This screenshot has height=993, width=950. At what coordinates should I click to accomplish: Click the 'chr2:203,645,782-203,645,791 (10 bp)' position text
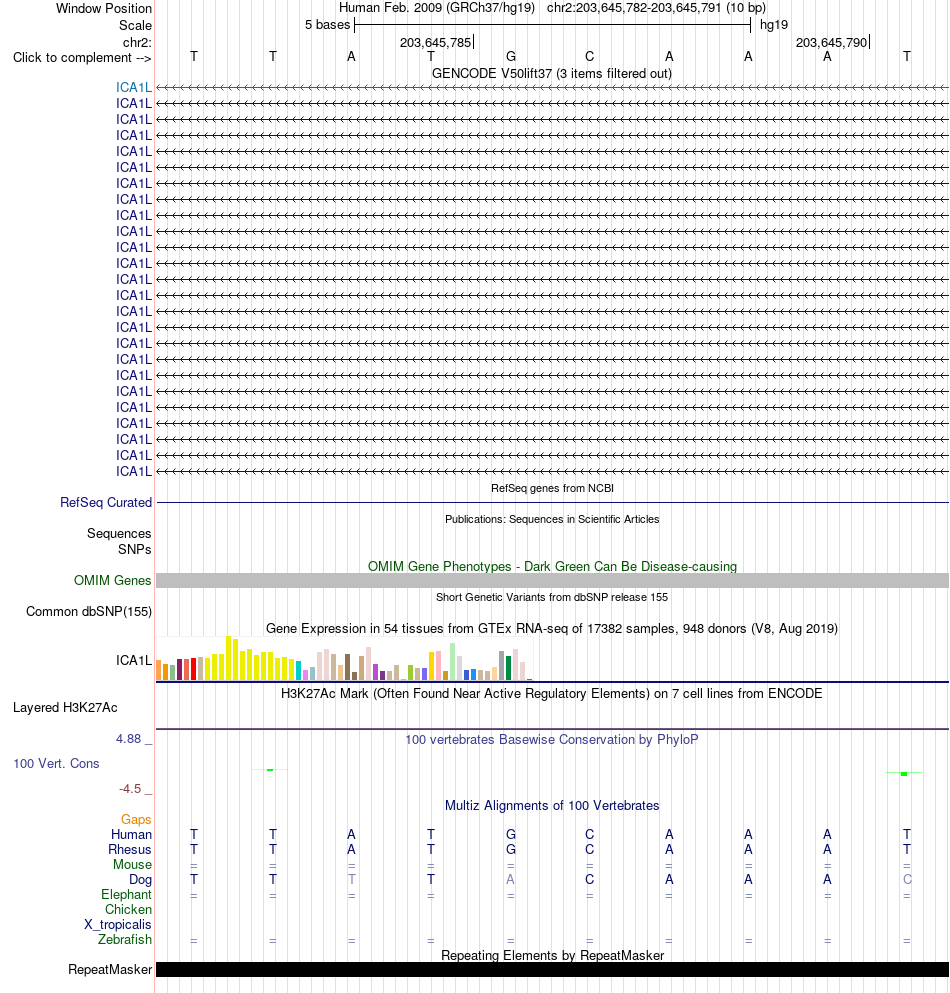[x=656, y=8]
